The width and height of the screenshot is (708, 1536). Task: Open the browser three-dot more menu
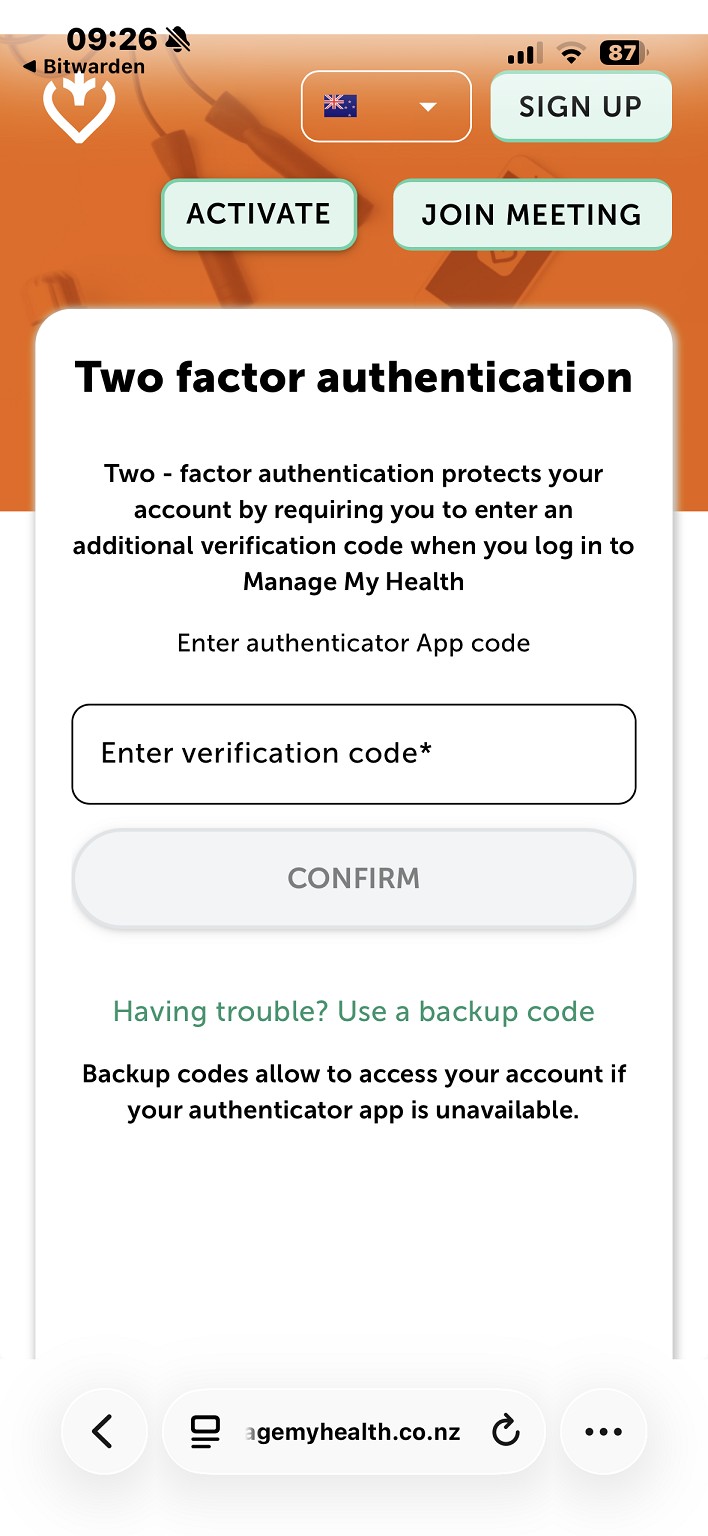[x=603, y=1432]
